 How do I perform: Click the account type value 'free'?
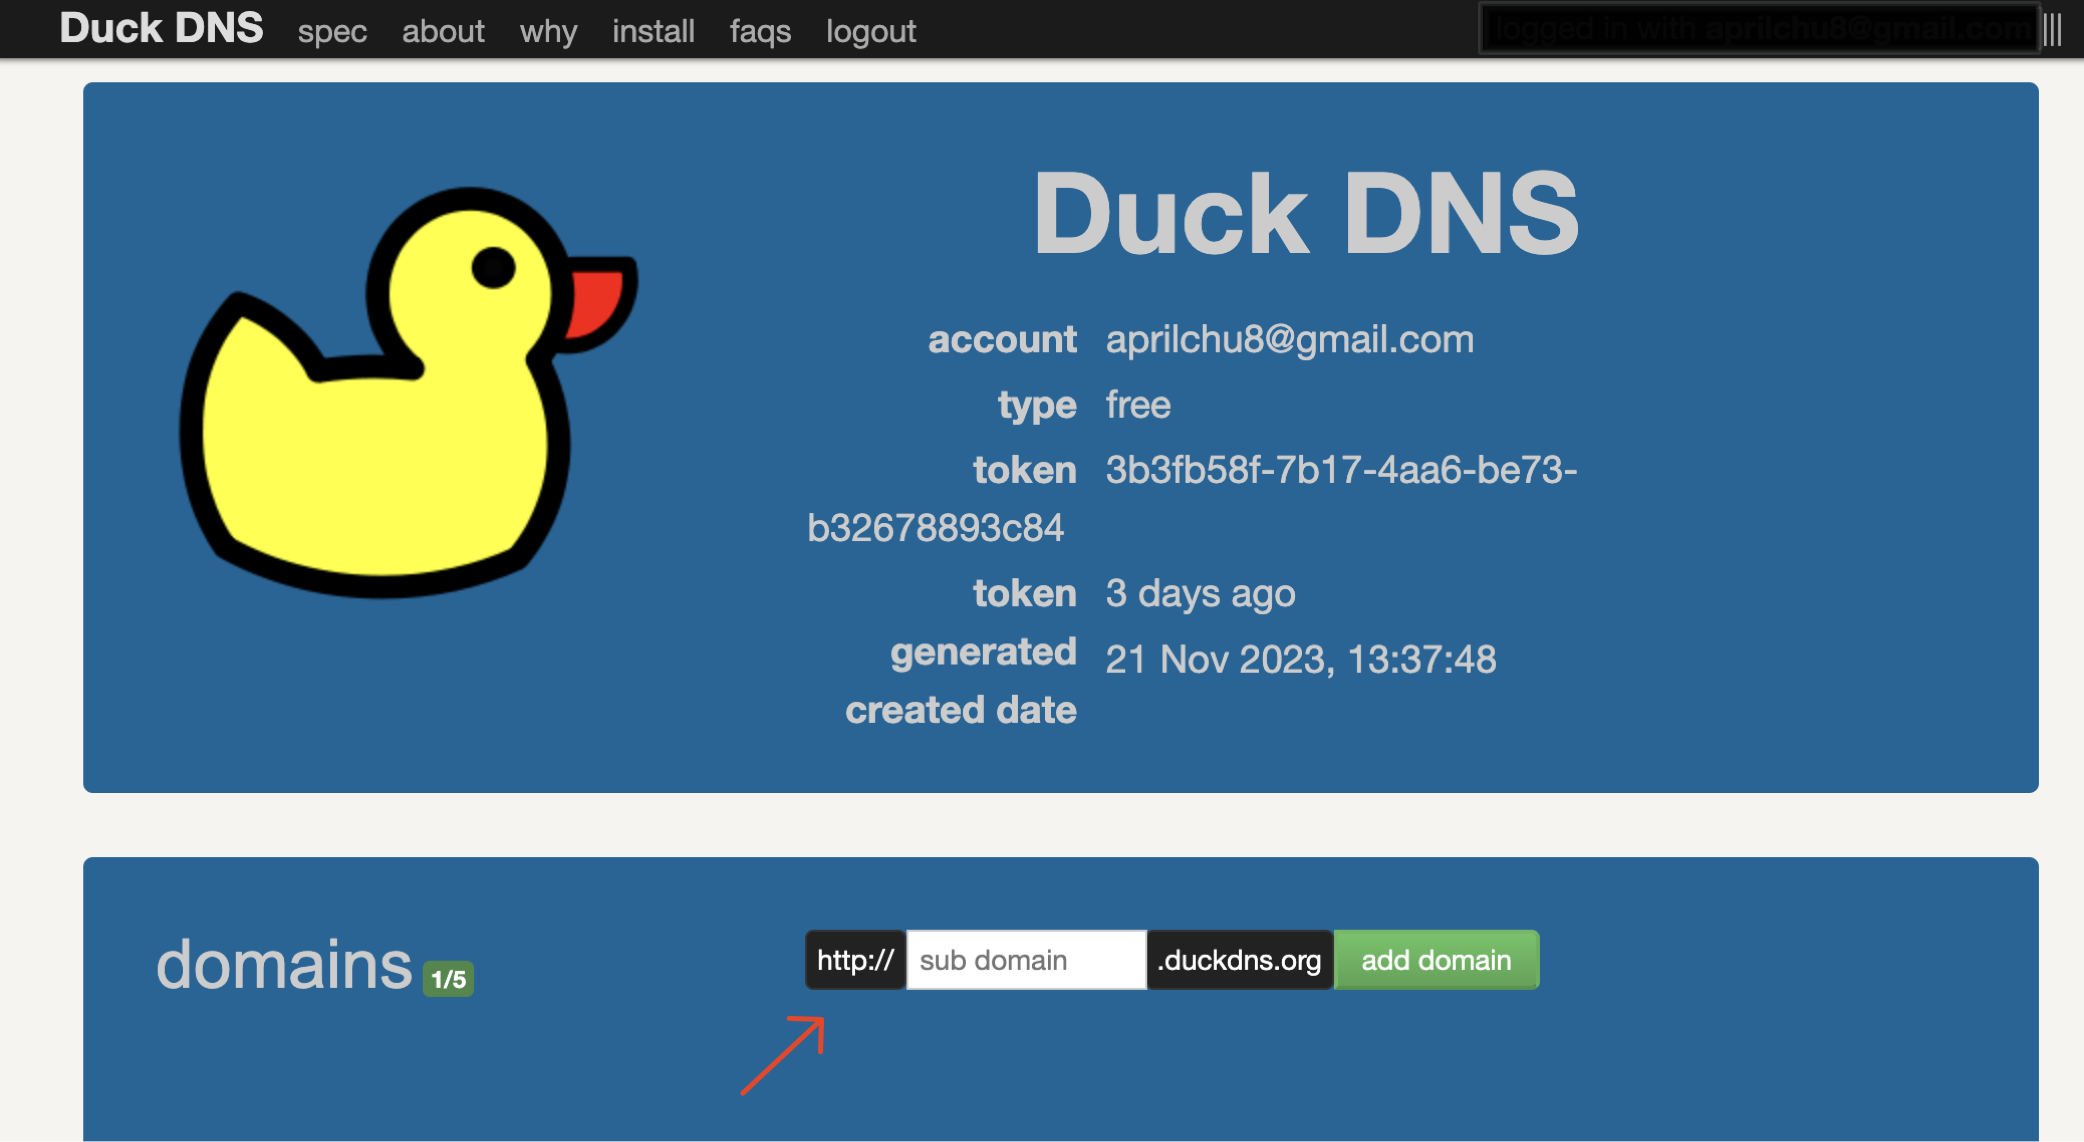coord(1138,405)
